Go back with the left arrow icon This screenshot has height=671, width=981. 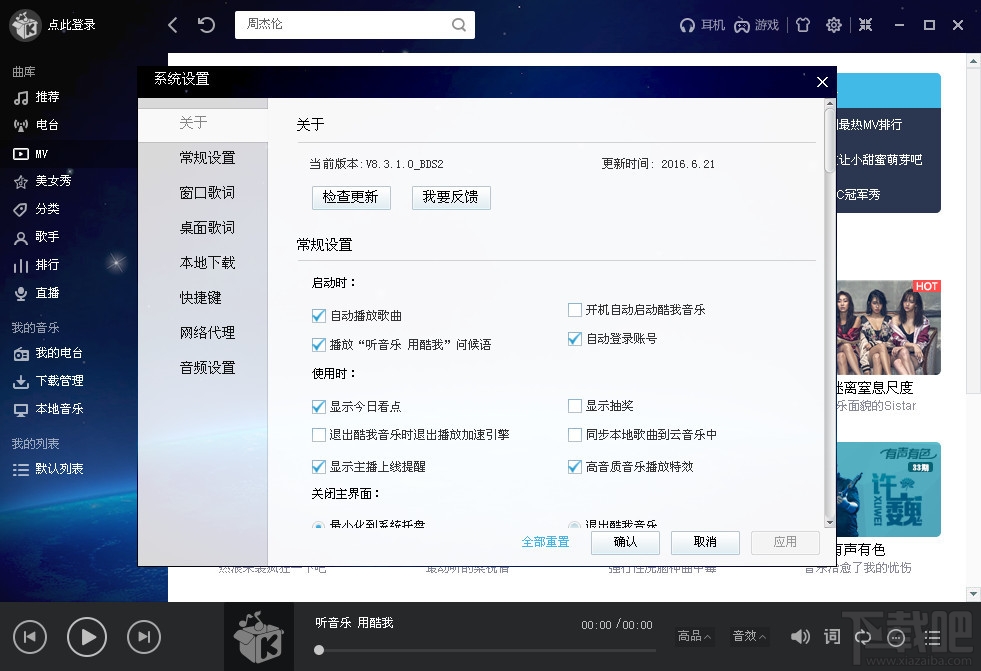[173, 25]
